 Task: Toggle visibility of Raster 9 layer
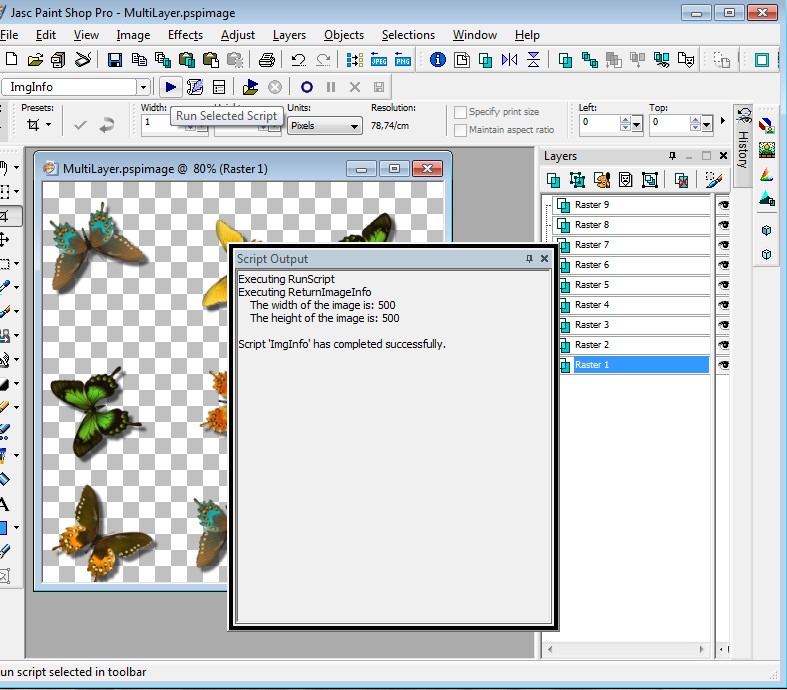pos(723,205)
